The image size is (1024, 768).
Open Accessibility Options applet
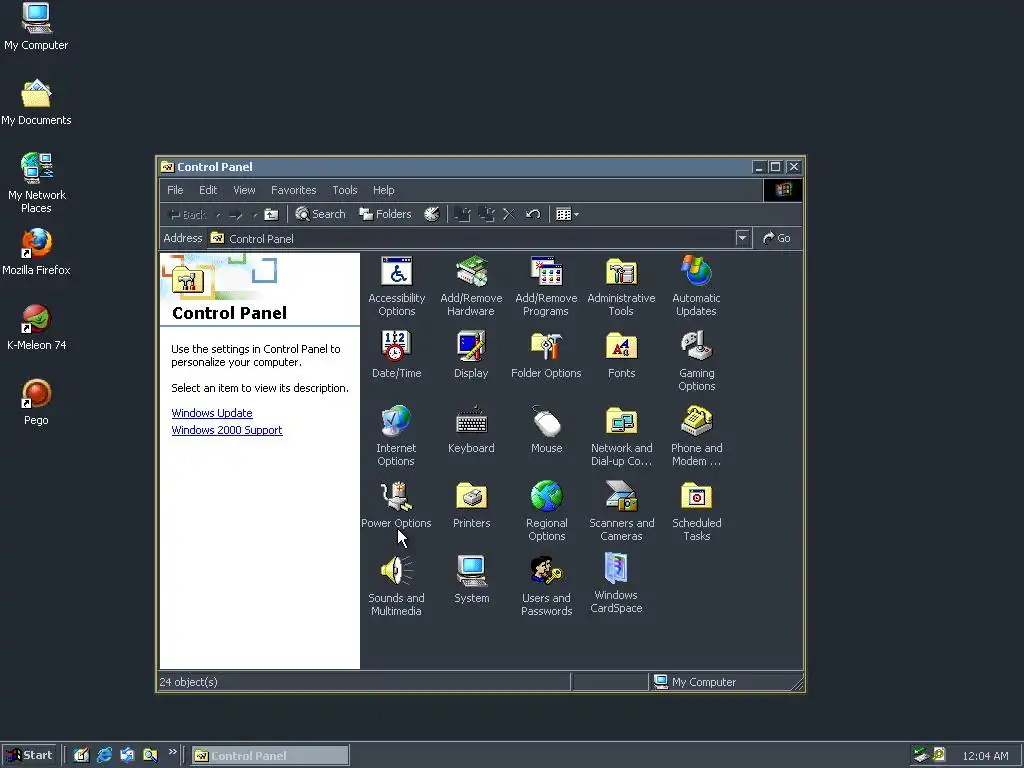(x=396, y=286)
